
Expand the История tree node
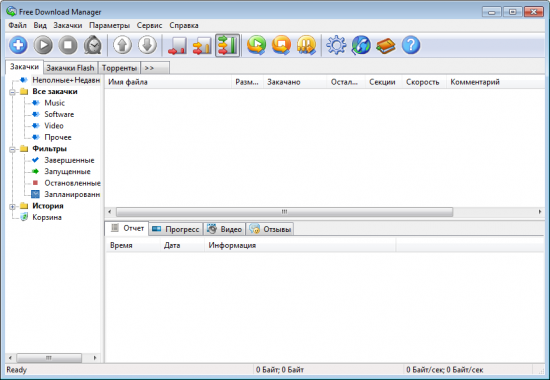coord(13,206)
